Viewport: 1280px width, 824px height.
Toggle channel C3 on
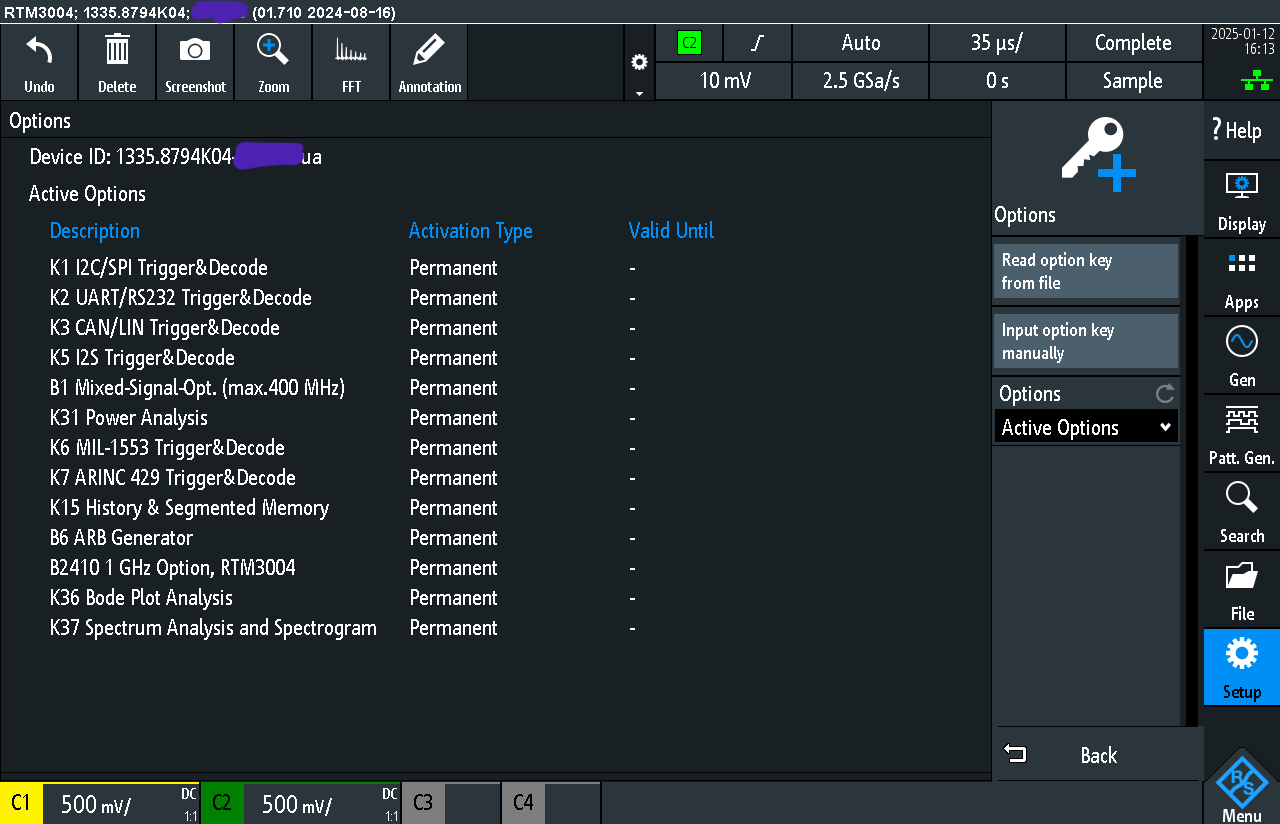(423, 803)
